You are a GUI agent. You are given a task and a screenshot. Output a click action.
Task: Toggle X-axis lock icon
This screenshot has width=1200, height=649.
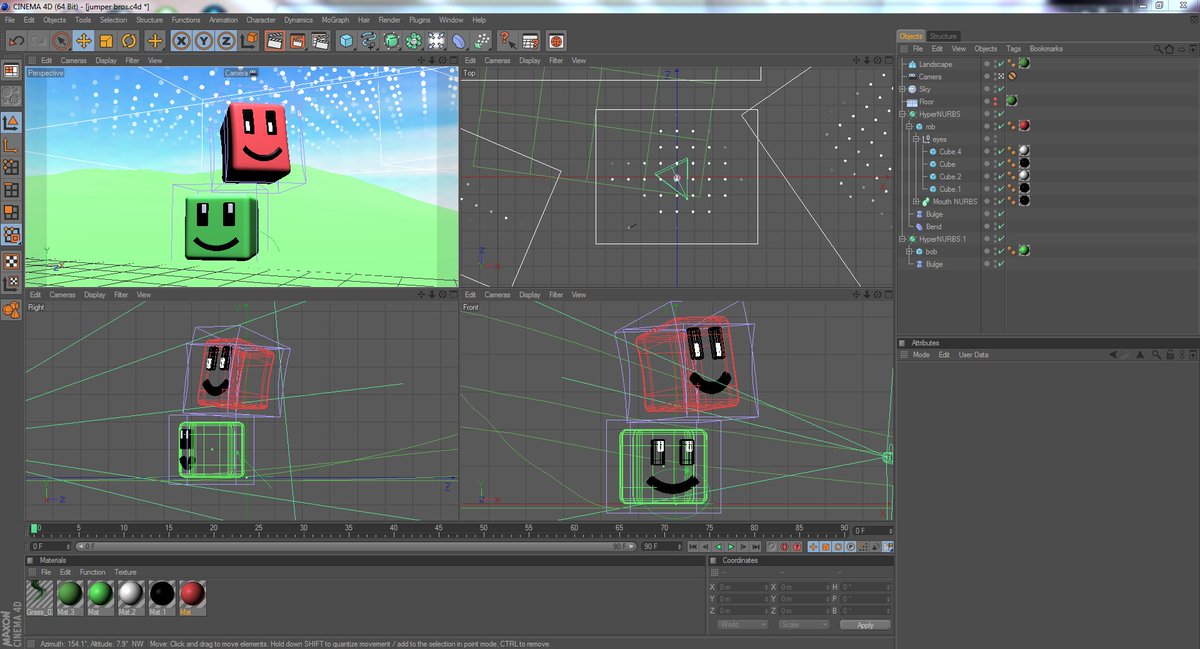pos(182,41)
